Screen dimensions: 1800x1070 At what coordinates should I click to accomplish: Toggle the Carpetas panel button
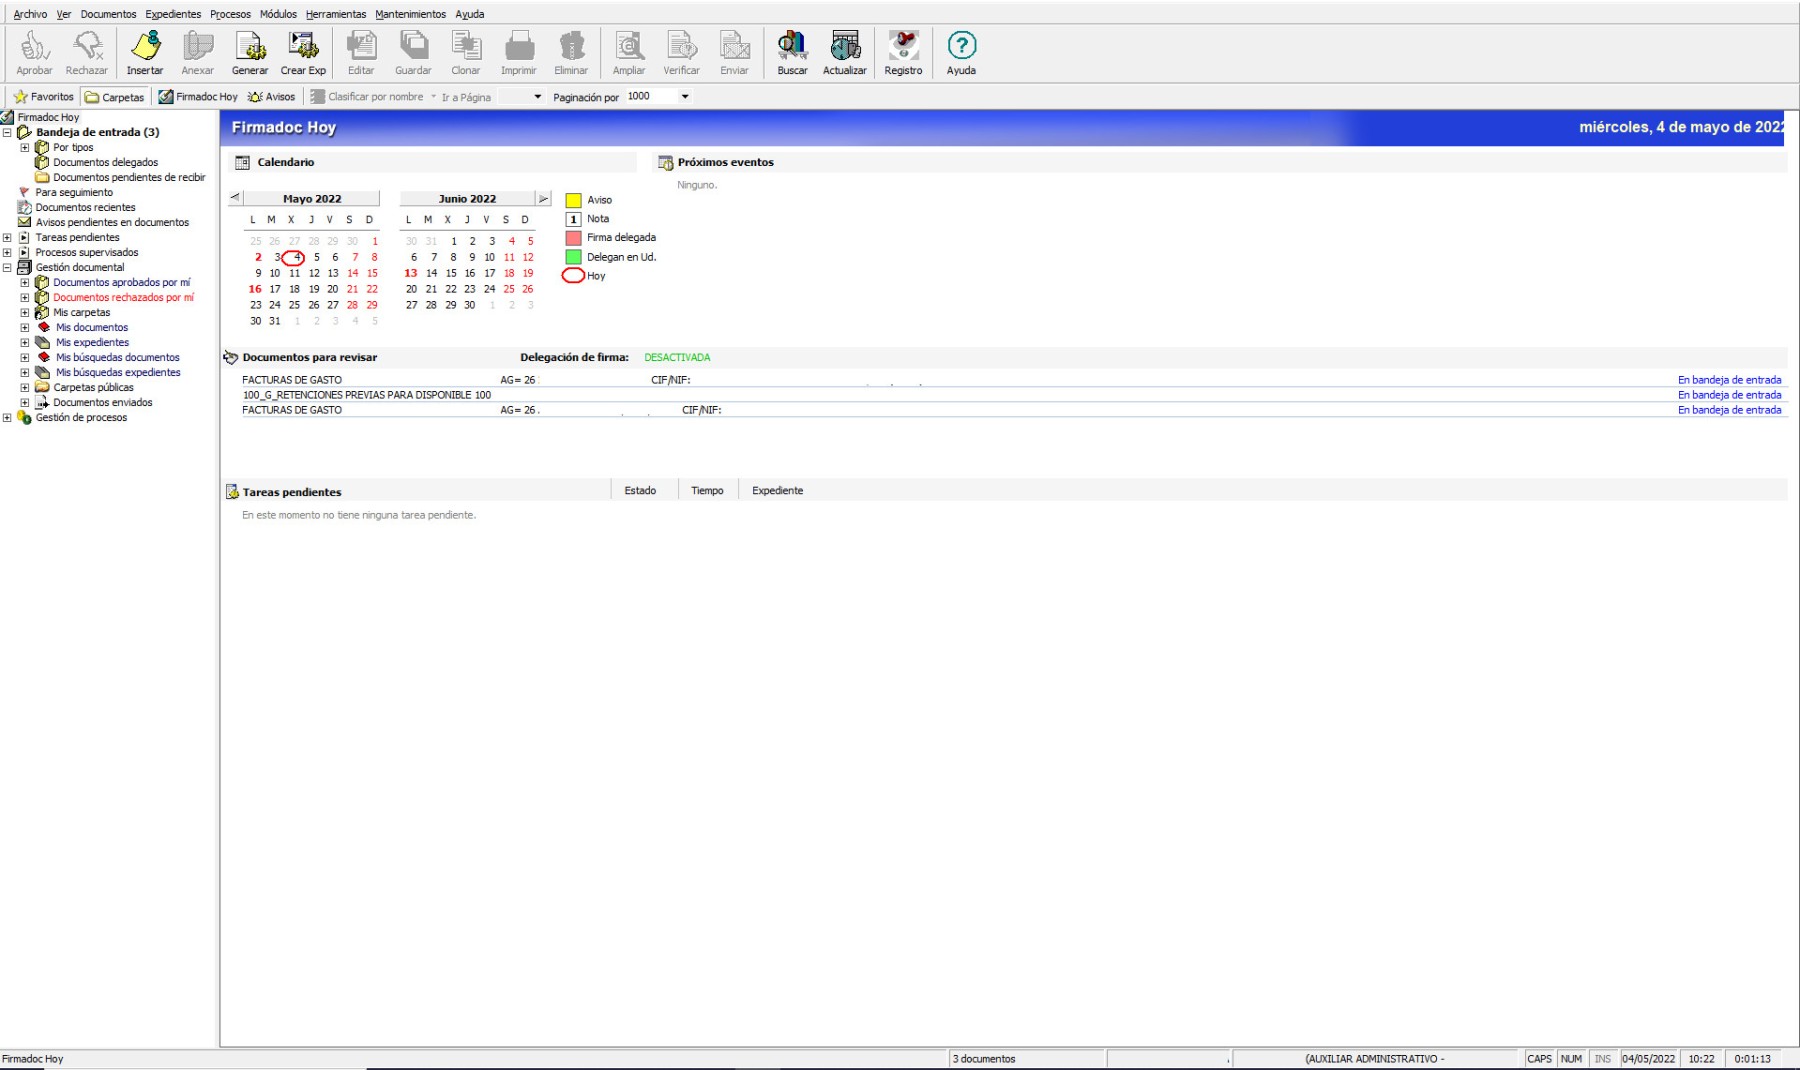click(x=115, y=97)
